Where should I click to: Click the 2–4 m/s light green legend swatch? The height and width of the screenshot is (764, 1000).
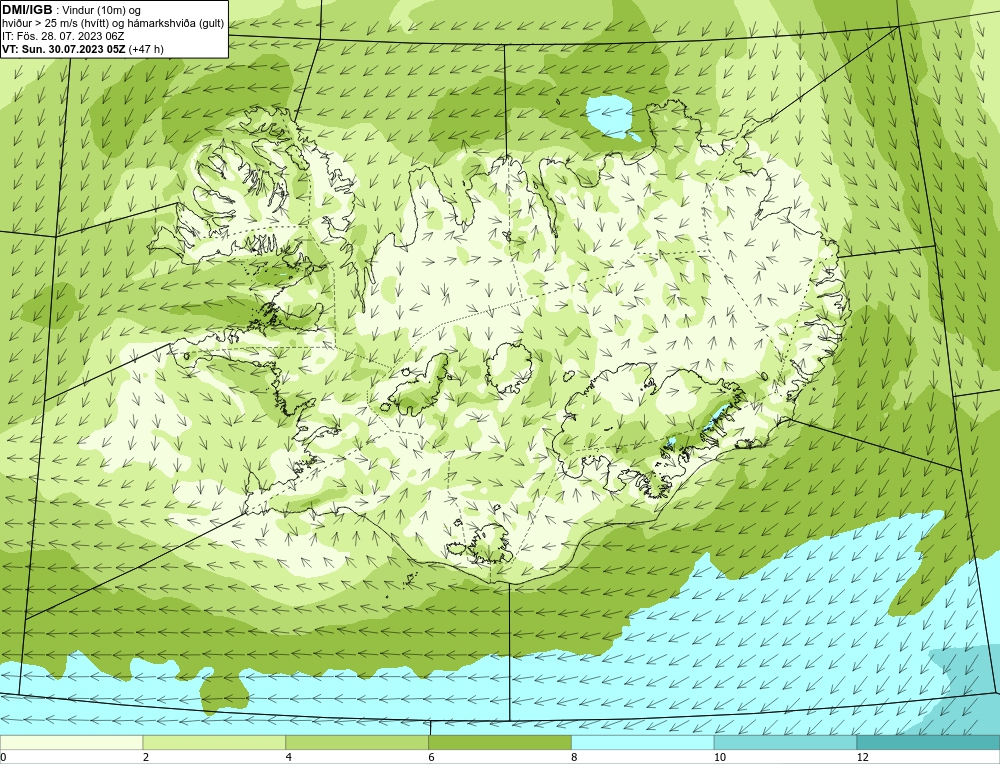tap(214, 743)
